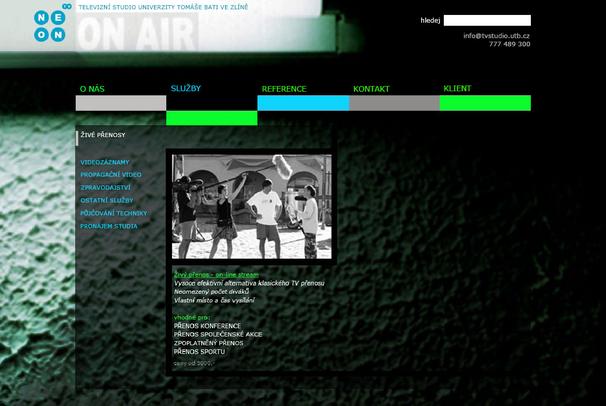Click the hledej search input field
Viewport: 606px width, 406px height.
point(486,20)
